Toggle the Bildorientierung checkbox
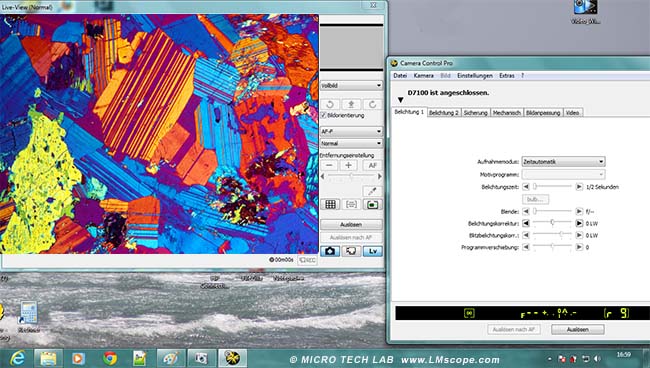This screenshot has height=368, width=650. 323,115
